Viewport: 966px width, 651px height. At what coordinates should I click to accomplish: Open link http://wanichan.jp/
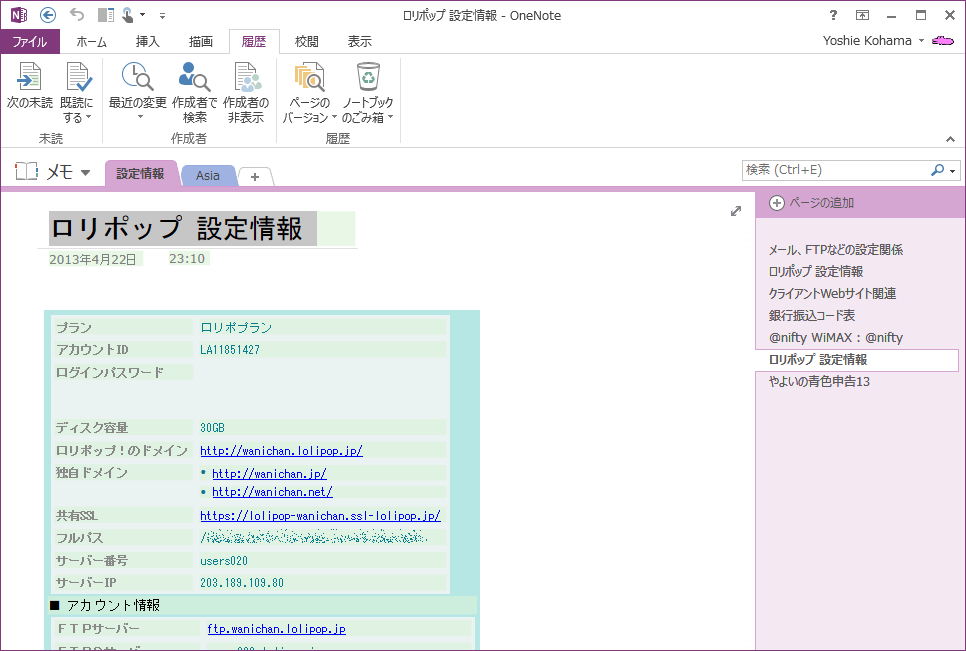coord(269,474)
